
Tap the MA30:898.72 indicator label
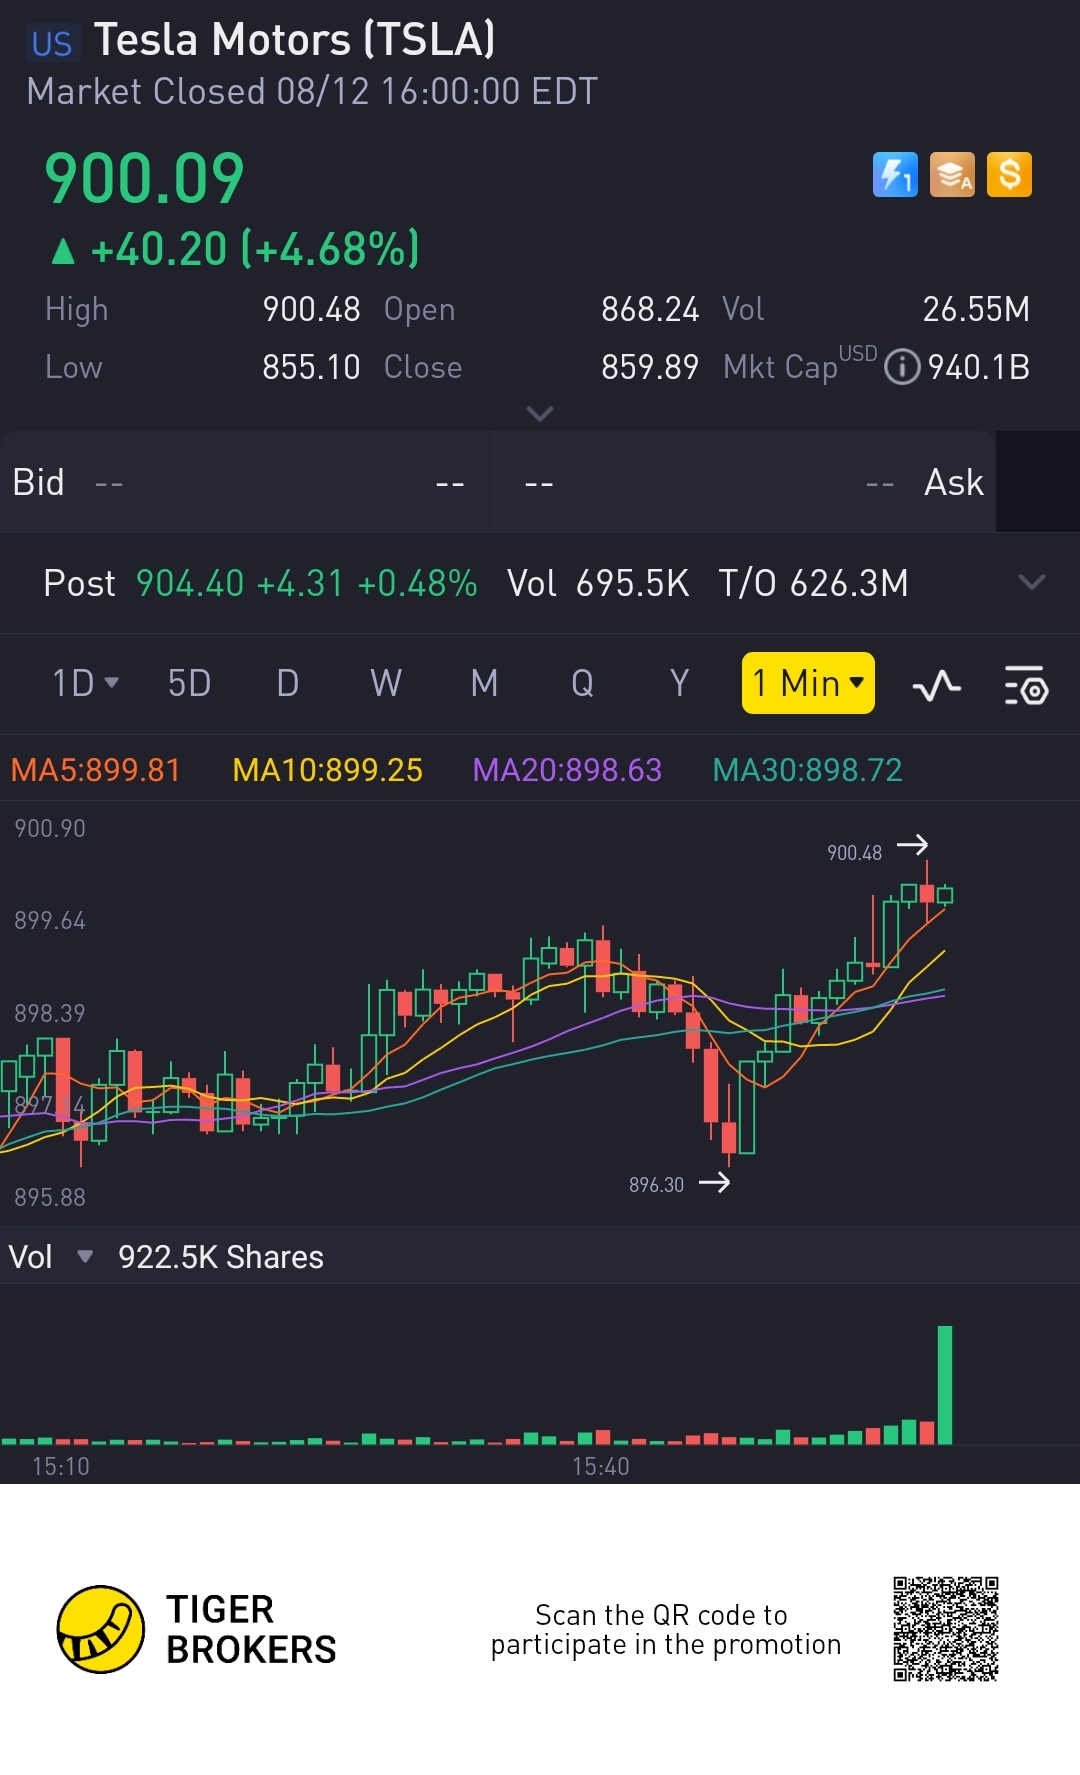pos(807,770)
